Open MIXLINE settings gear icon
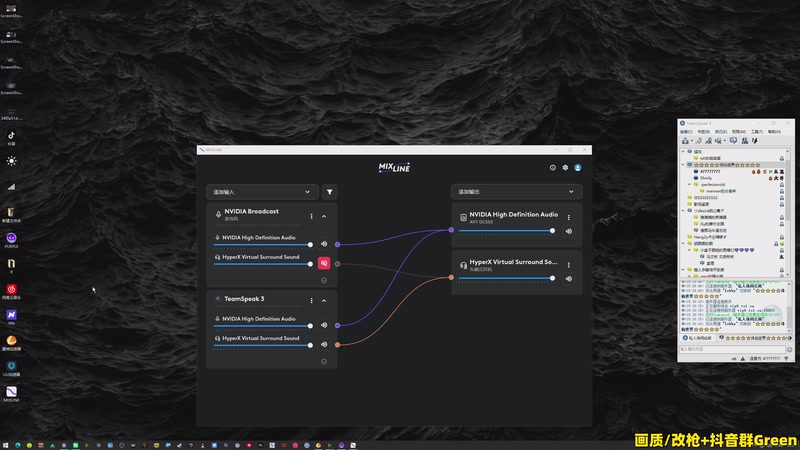This screenshot has width=800, height=450. click(565, 167)
